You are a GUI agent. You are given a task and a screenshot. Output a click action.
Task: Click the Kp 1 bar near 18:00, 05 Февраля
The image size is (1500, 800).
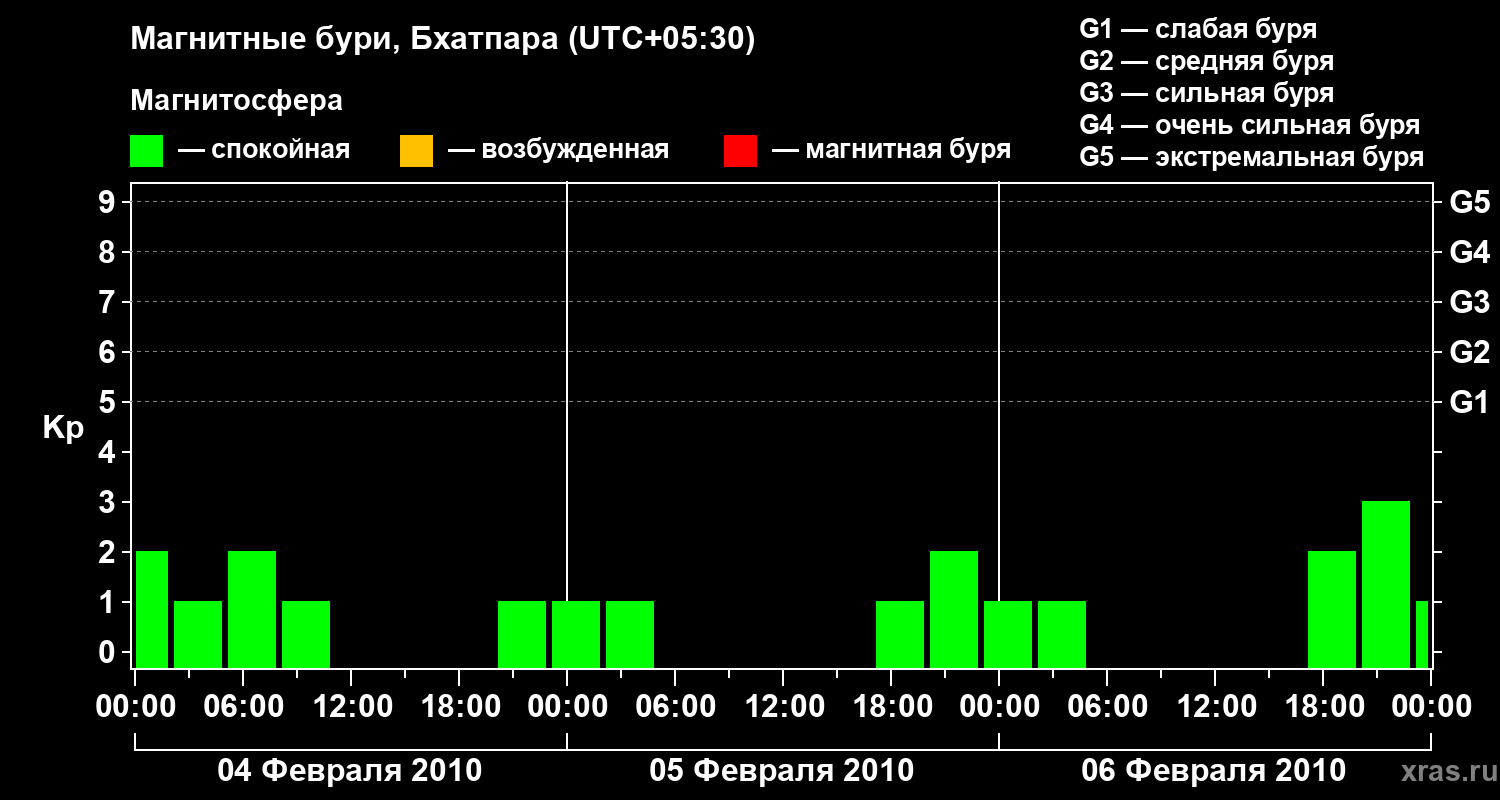point(900,634)
